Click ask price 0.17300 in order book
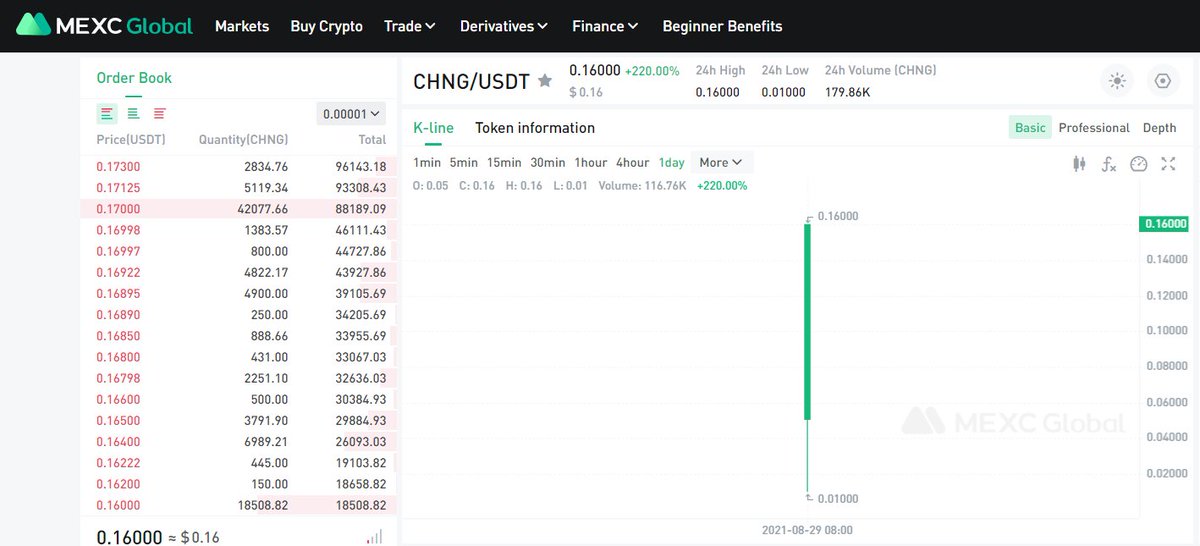Viewport: 1200px width, 546px height. tap(118, 167)
